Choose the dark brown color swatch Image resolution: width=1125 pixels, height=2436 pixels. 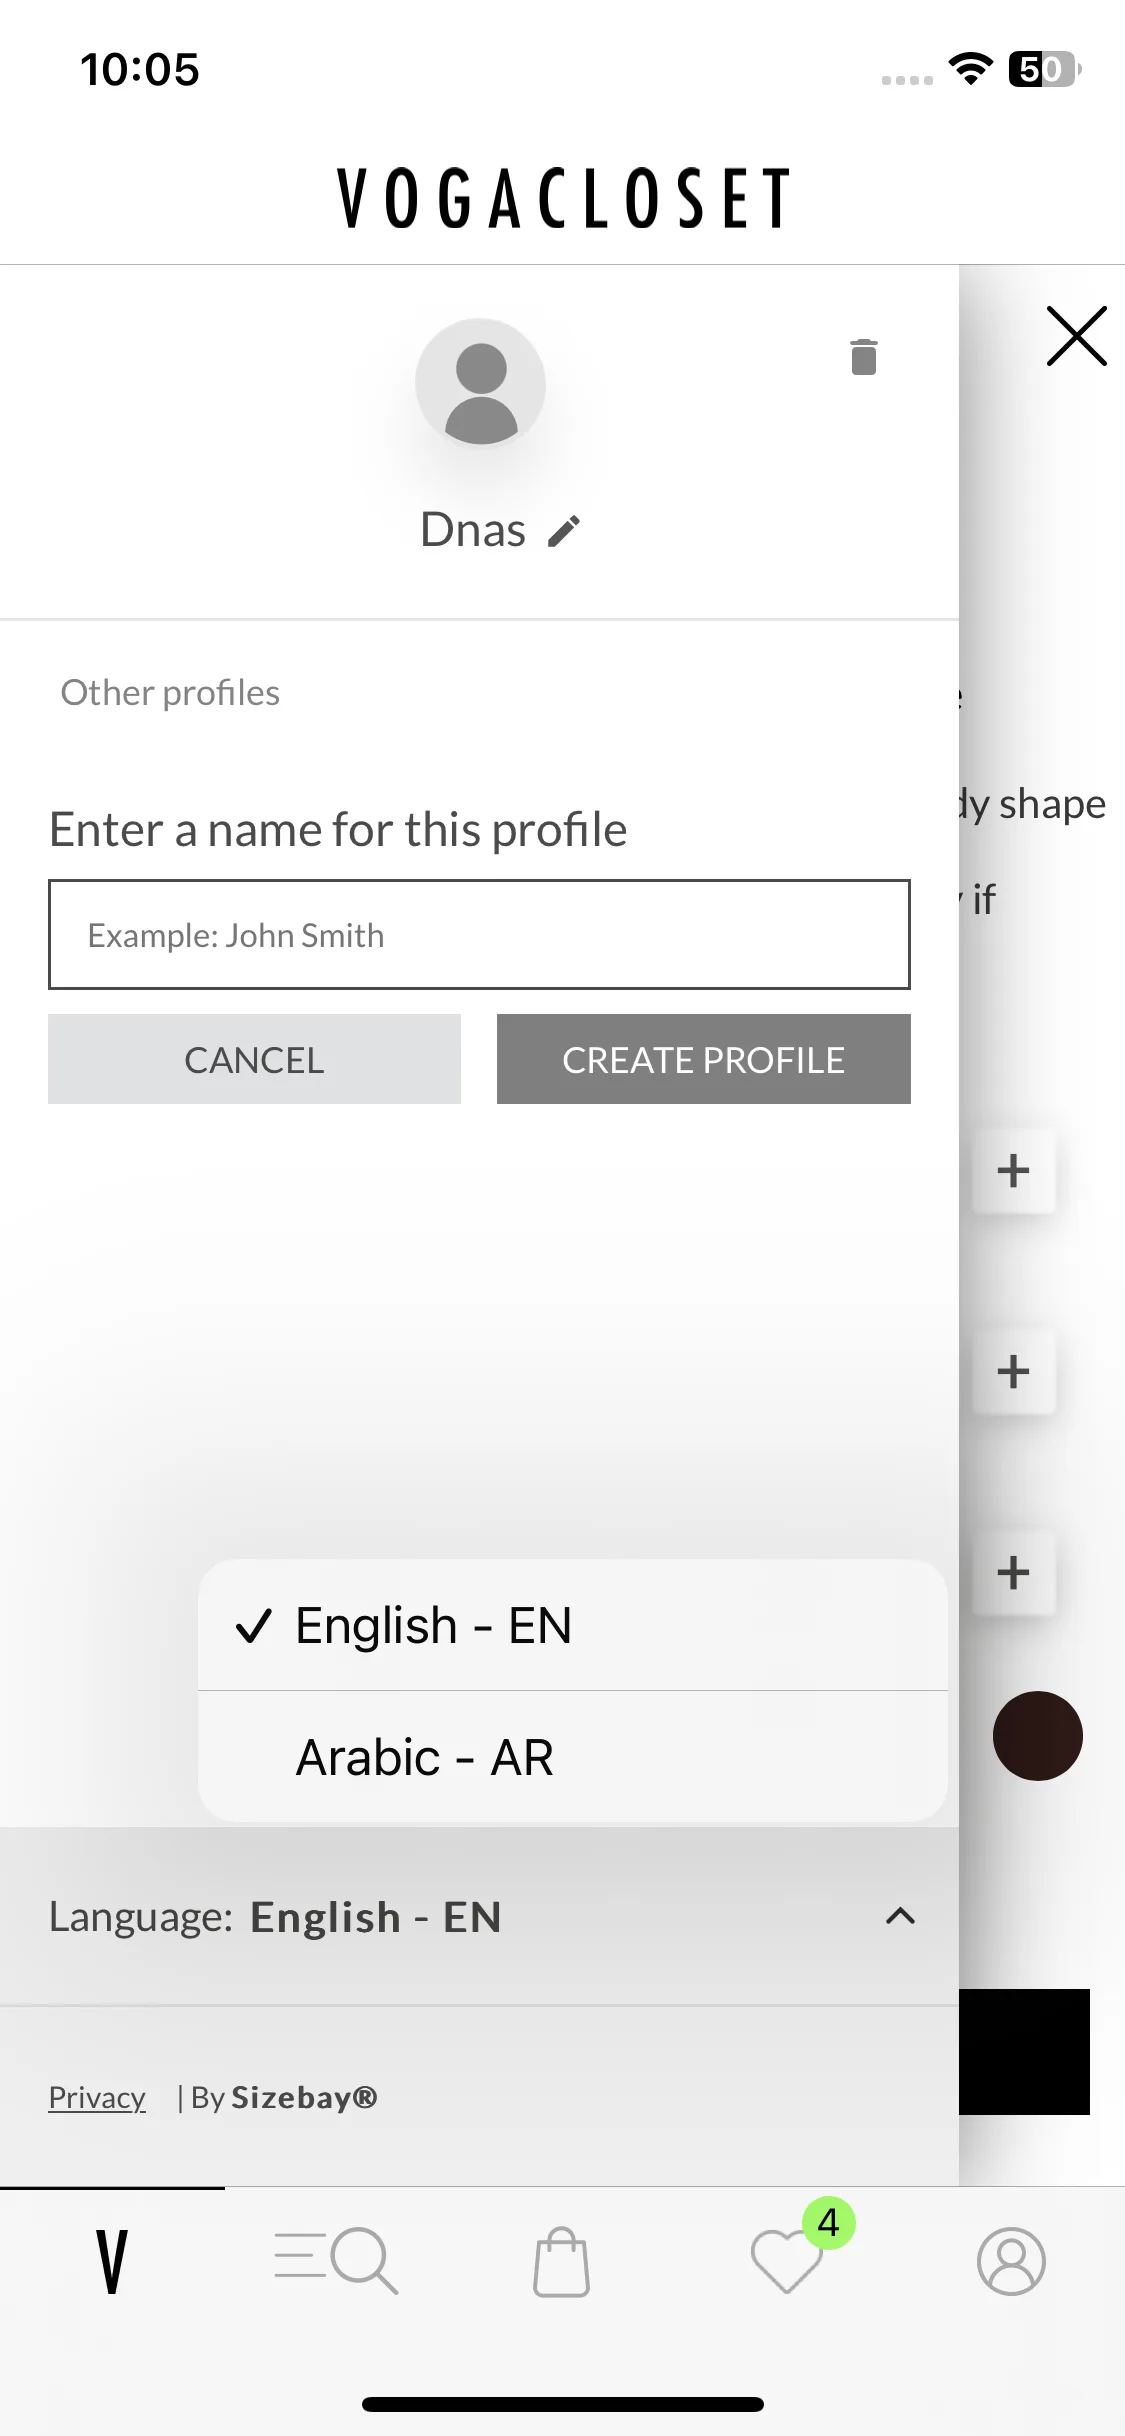pyautogui.click(x=1037, y=1736)
